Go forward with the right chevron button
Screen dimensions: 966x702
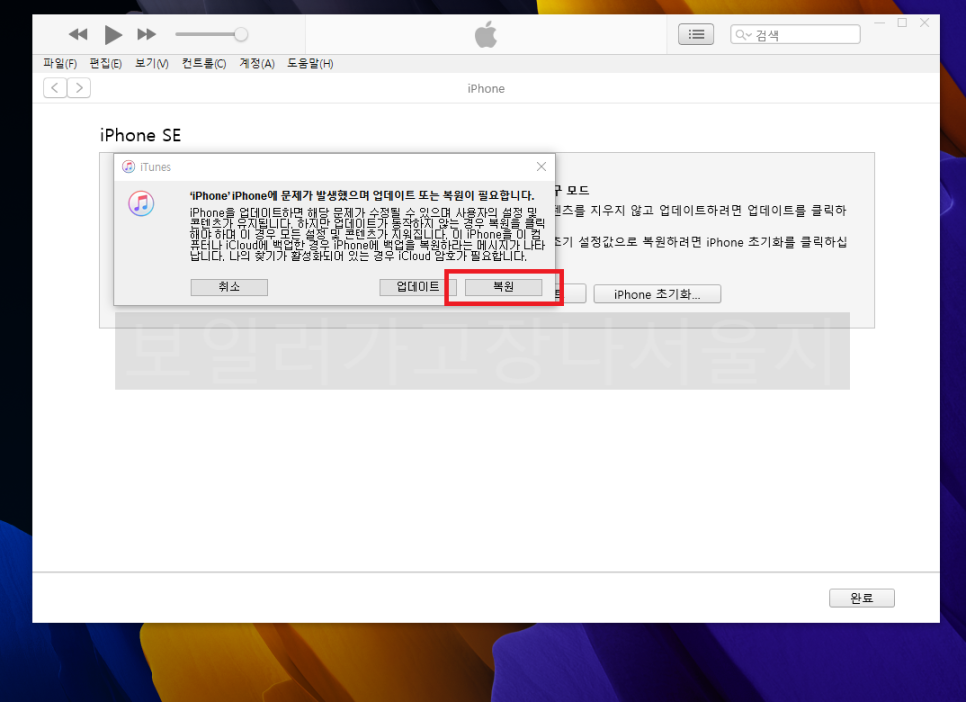[79, 88]
